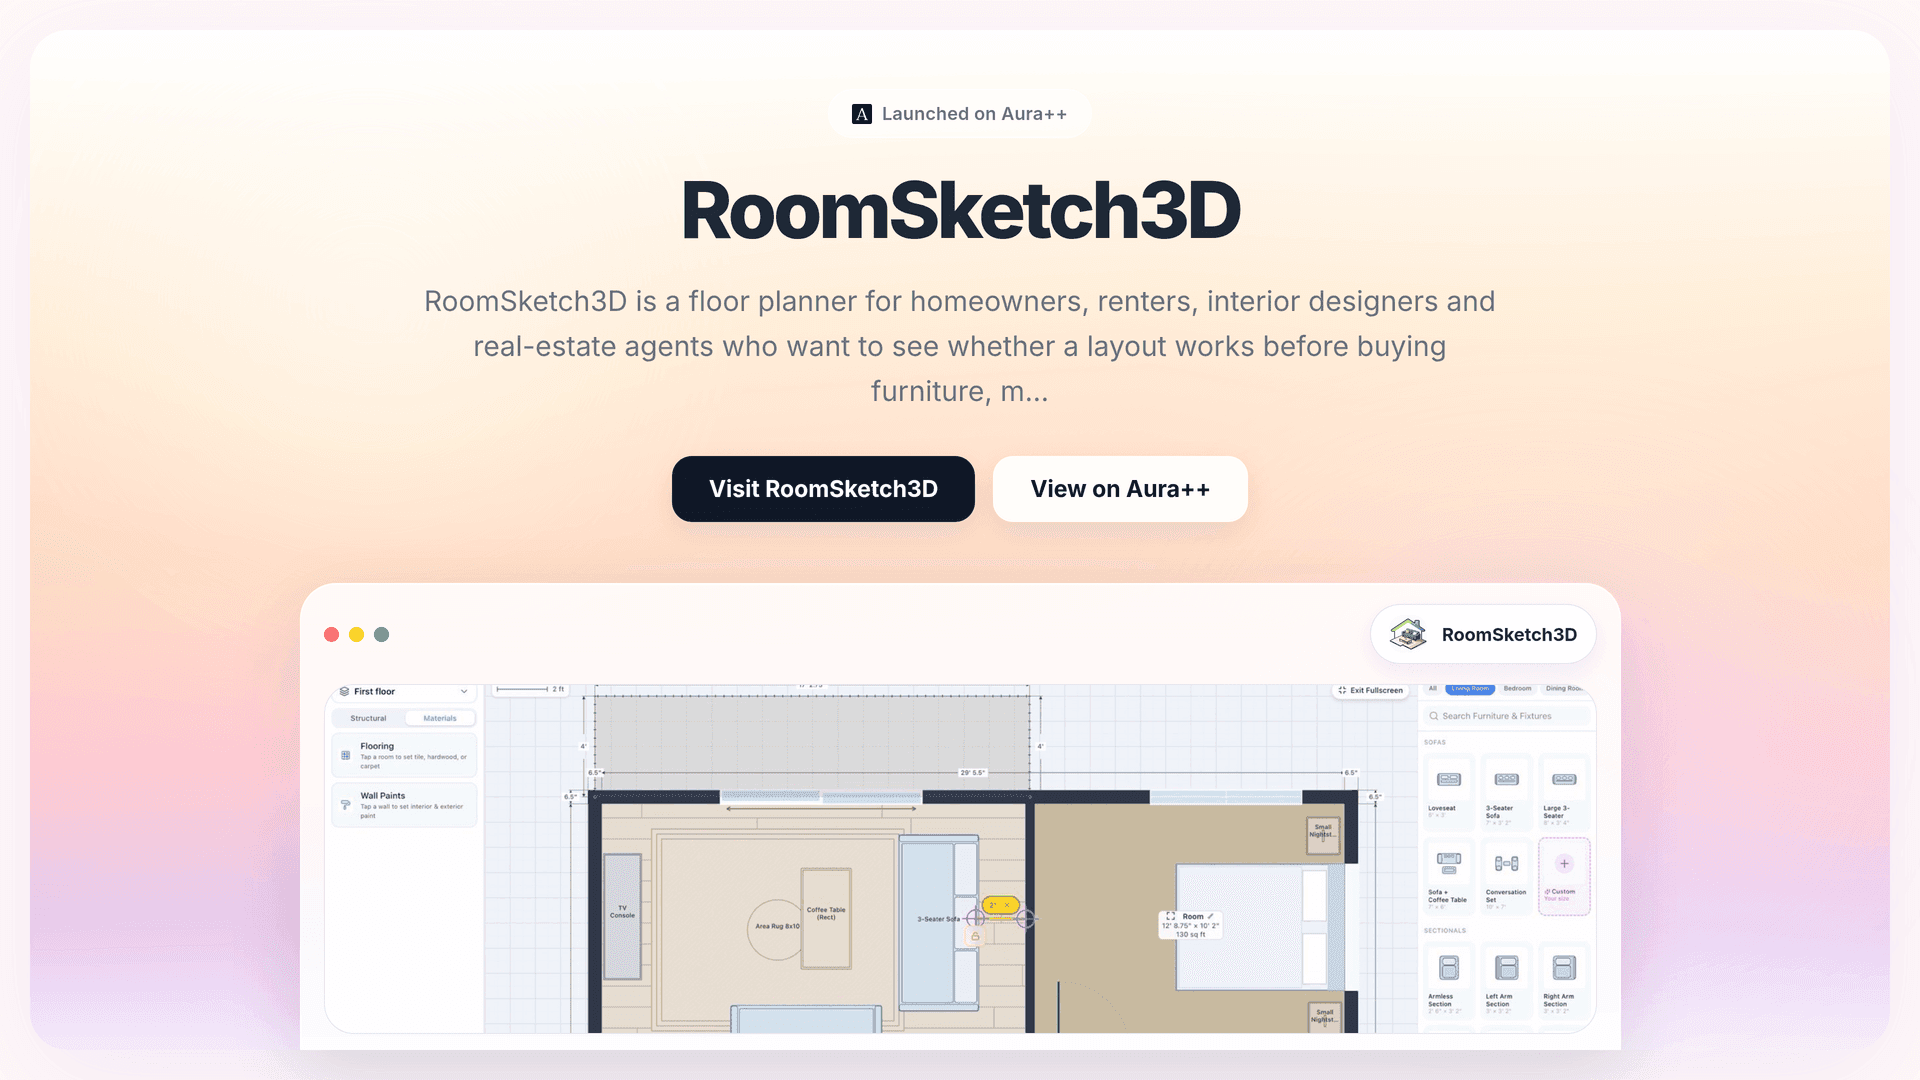Viewport: 1920px width, 1080px height.
Task: Select the Area Rug 8x10 circle label
Action: point(777,927)
